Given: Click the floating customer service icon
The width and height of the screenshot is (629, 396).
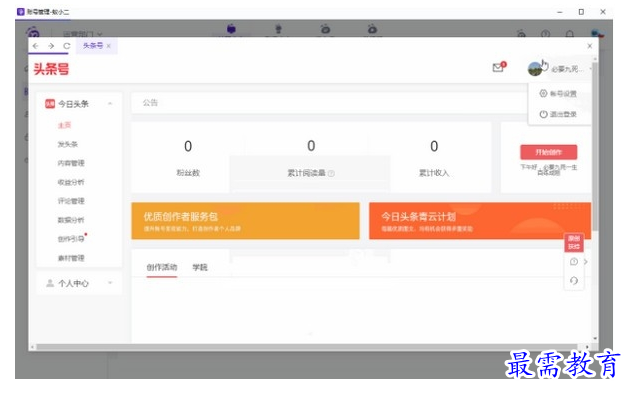Looking at the screenshot, I should click(574, 280).
